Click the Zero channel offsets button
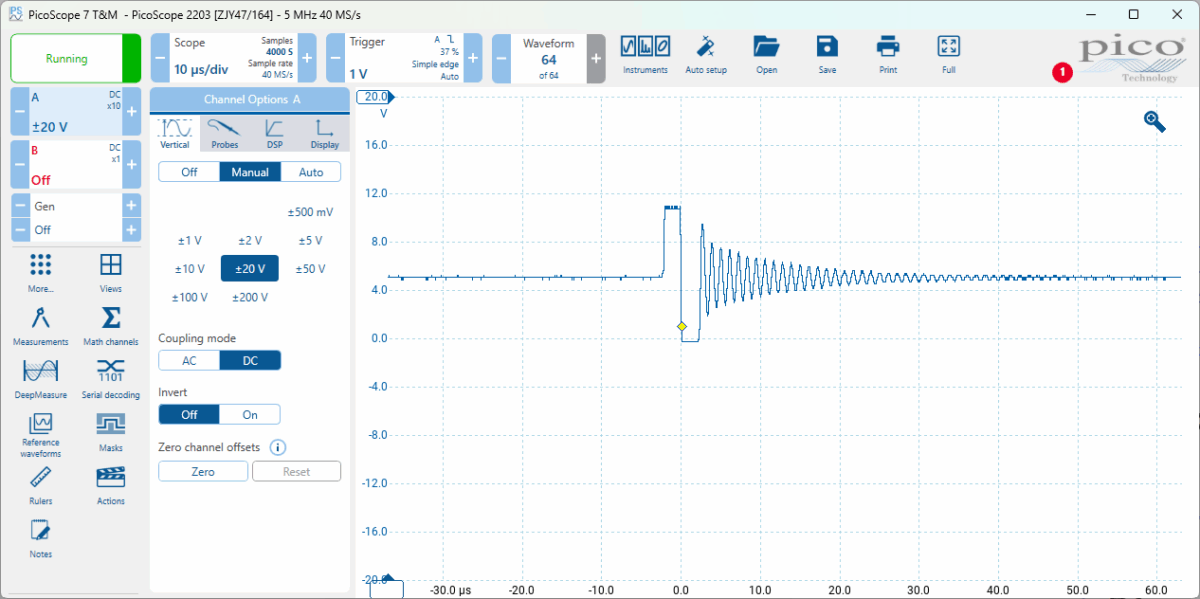Viewport: 1200px width, 599px height. [203, 471]
